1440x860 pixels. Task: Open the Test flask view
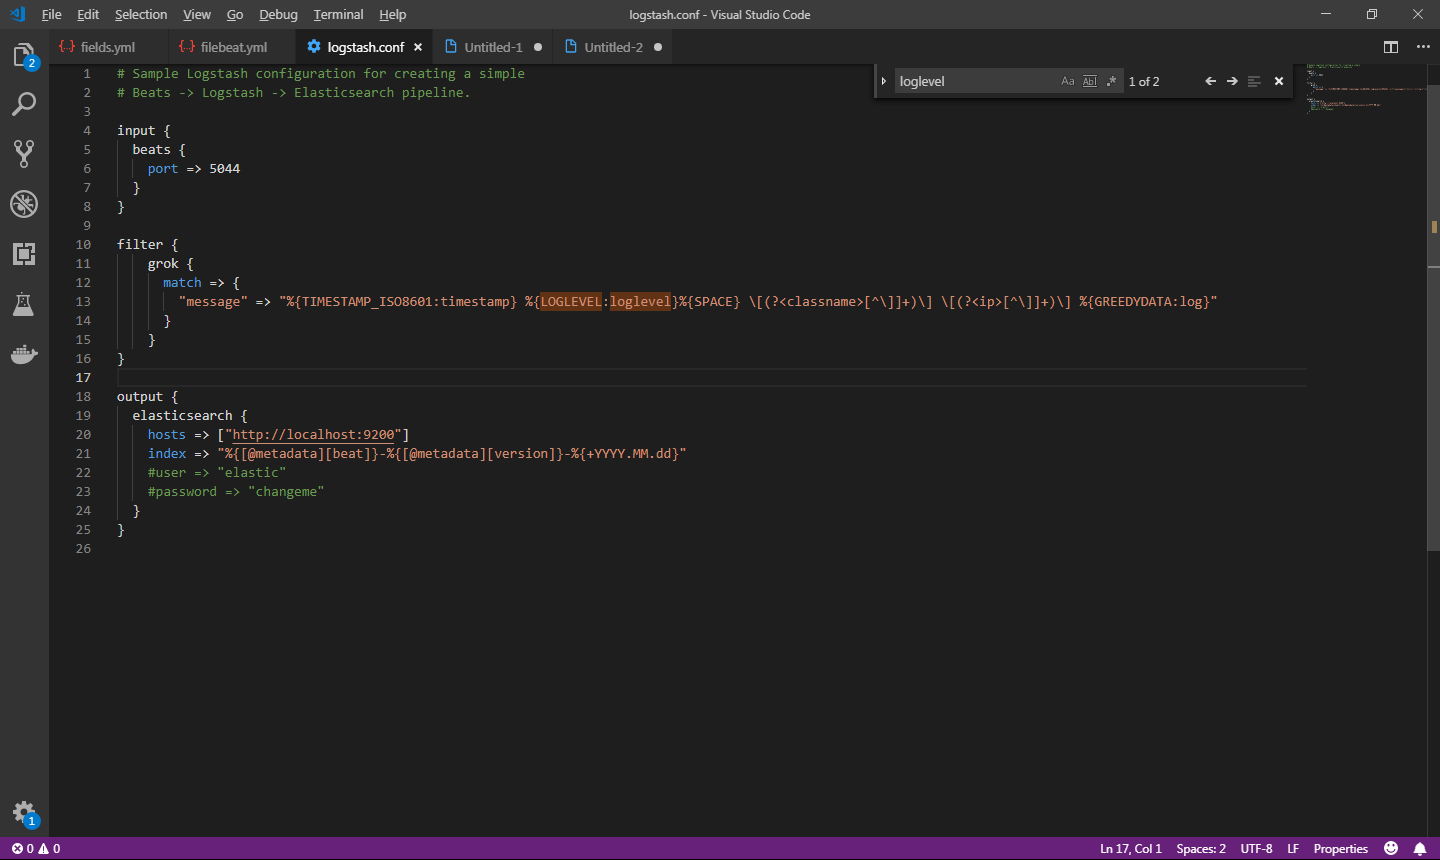(24, 304)
